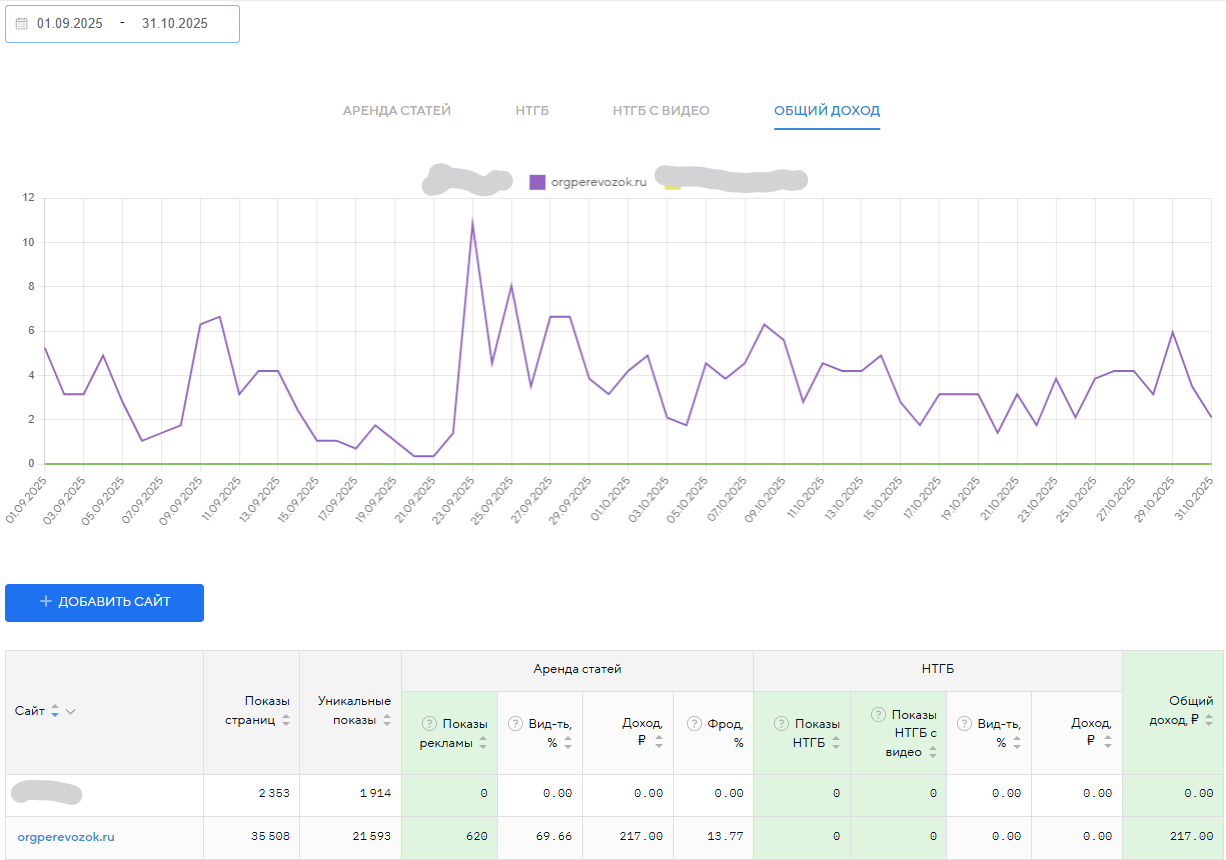Click the Добавить сайт button
1226x860 pixels.
[104, 602]
